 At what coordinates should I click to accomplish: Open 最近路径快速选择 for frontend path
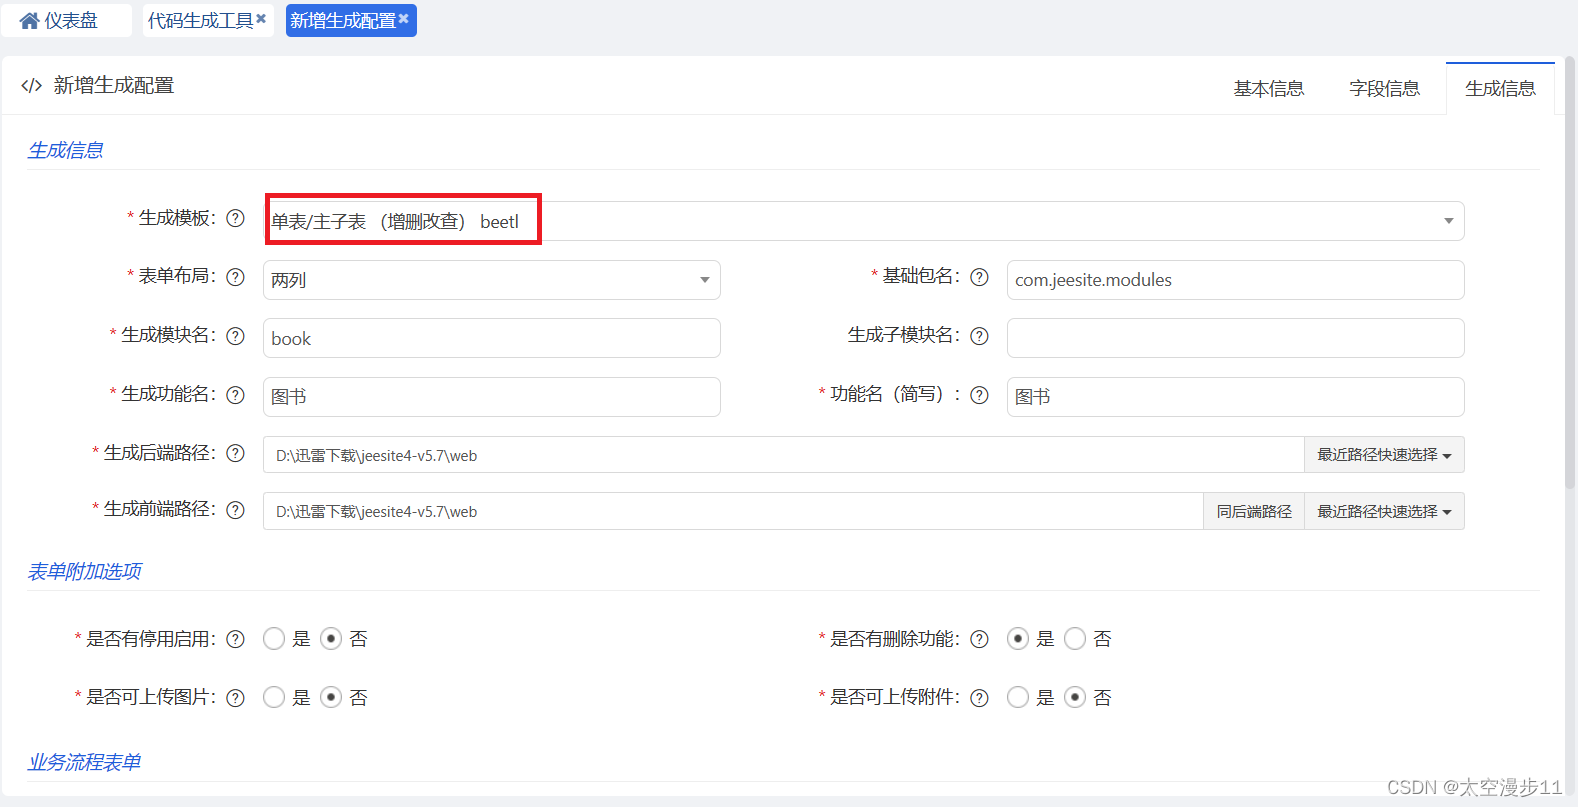tap(1384, 511)
